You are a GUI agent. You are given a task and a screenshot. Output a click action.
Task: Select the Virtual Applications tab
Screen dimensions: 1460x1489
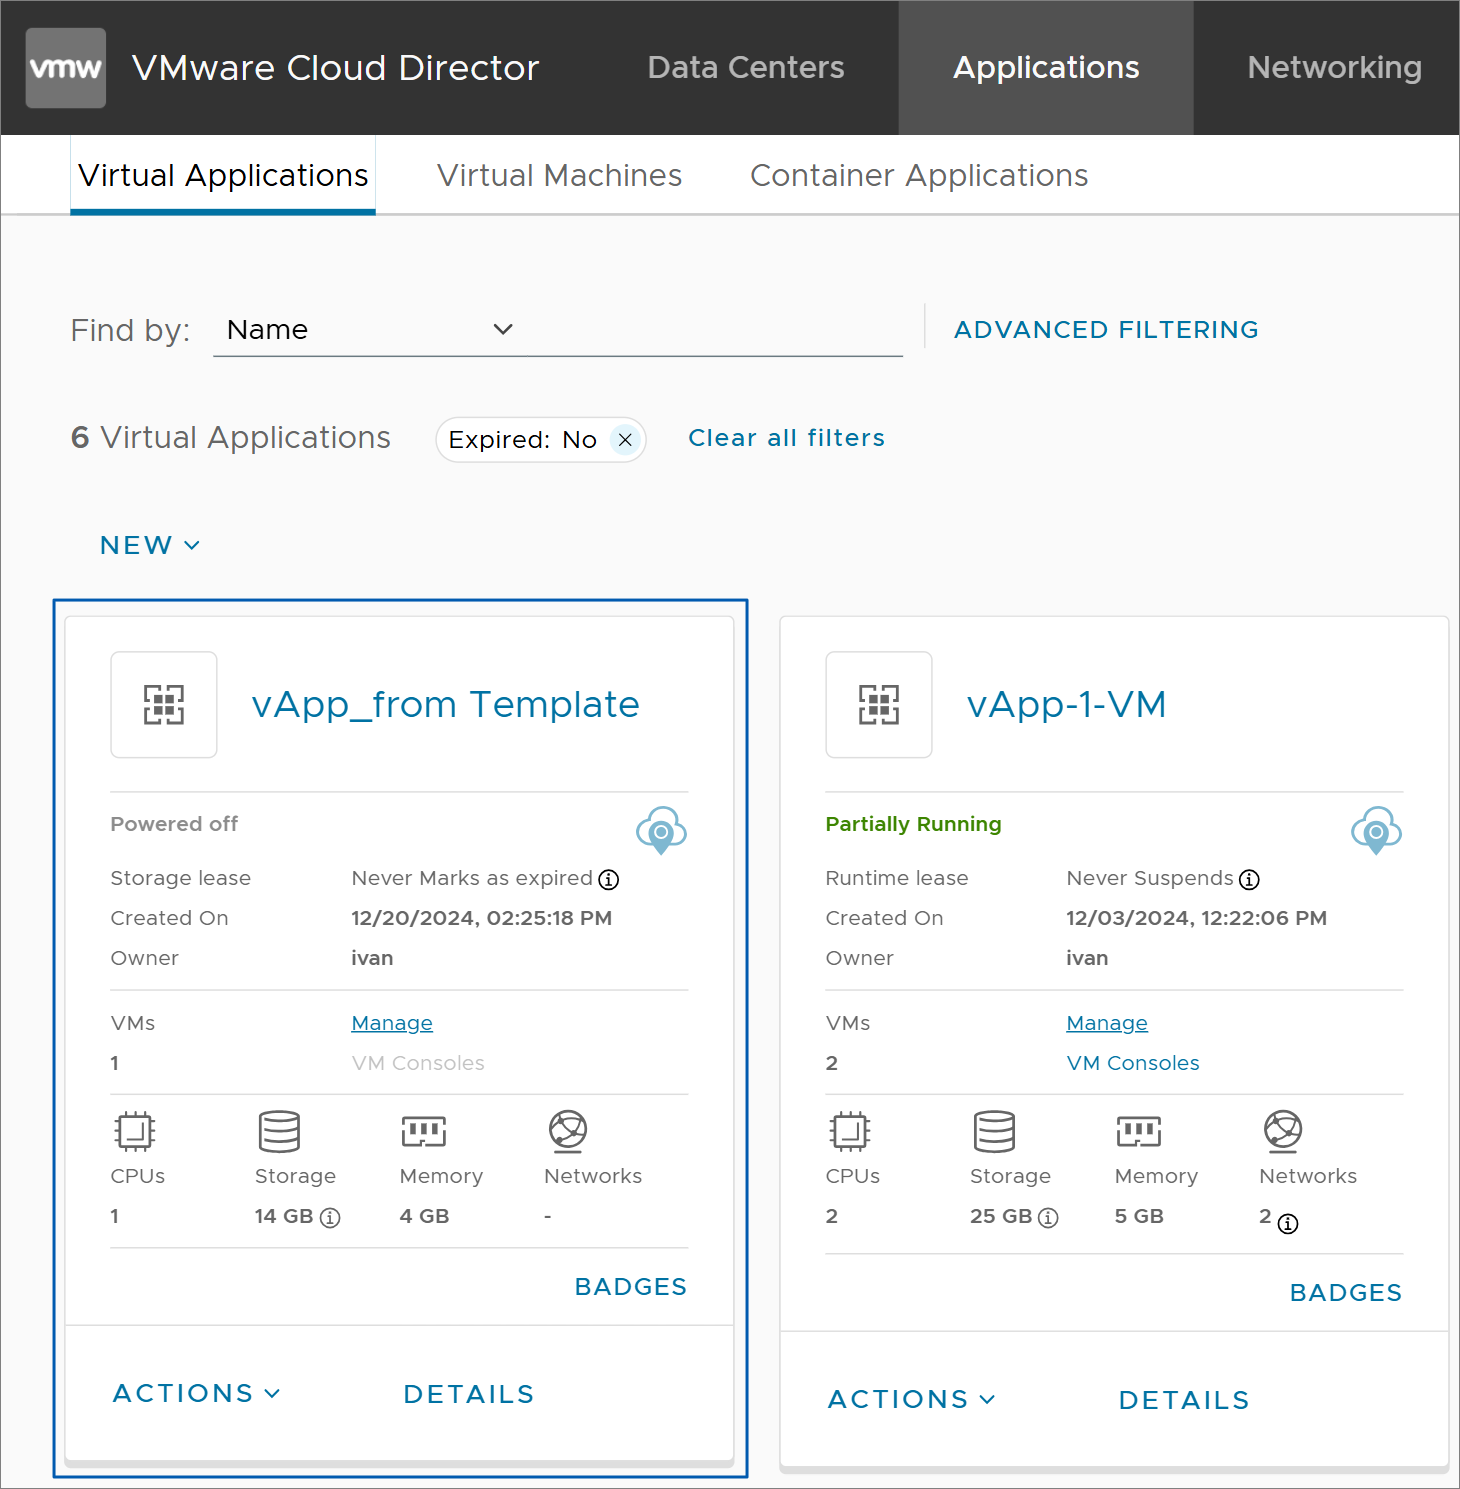[x=223, y=176]
